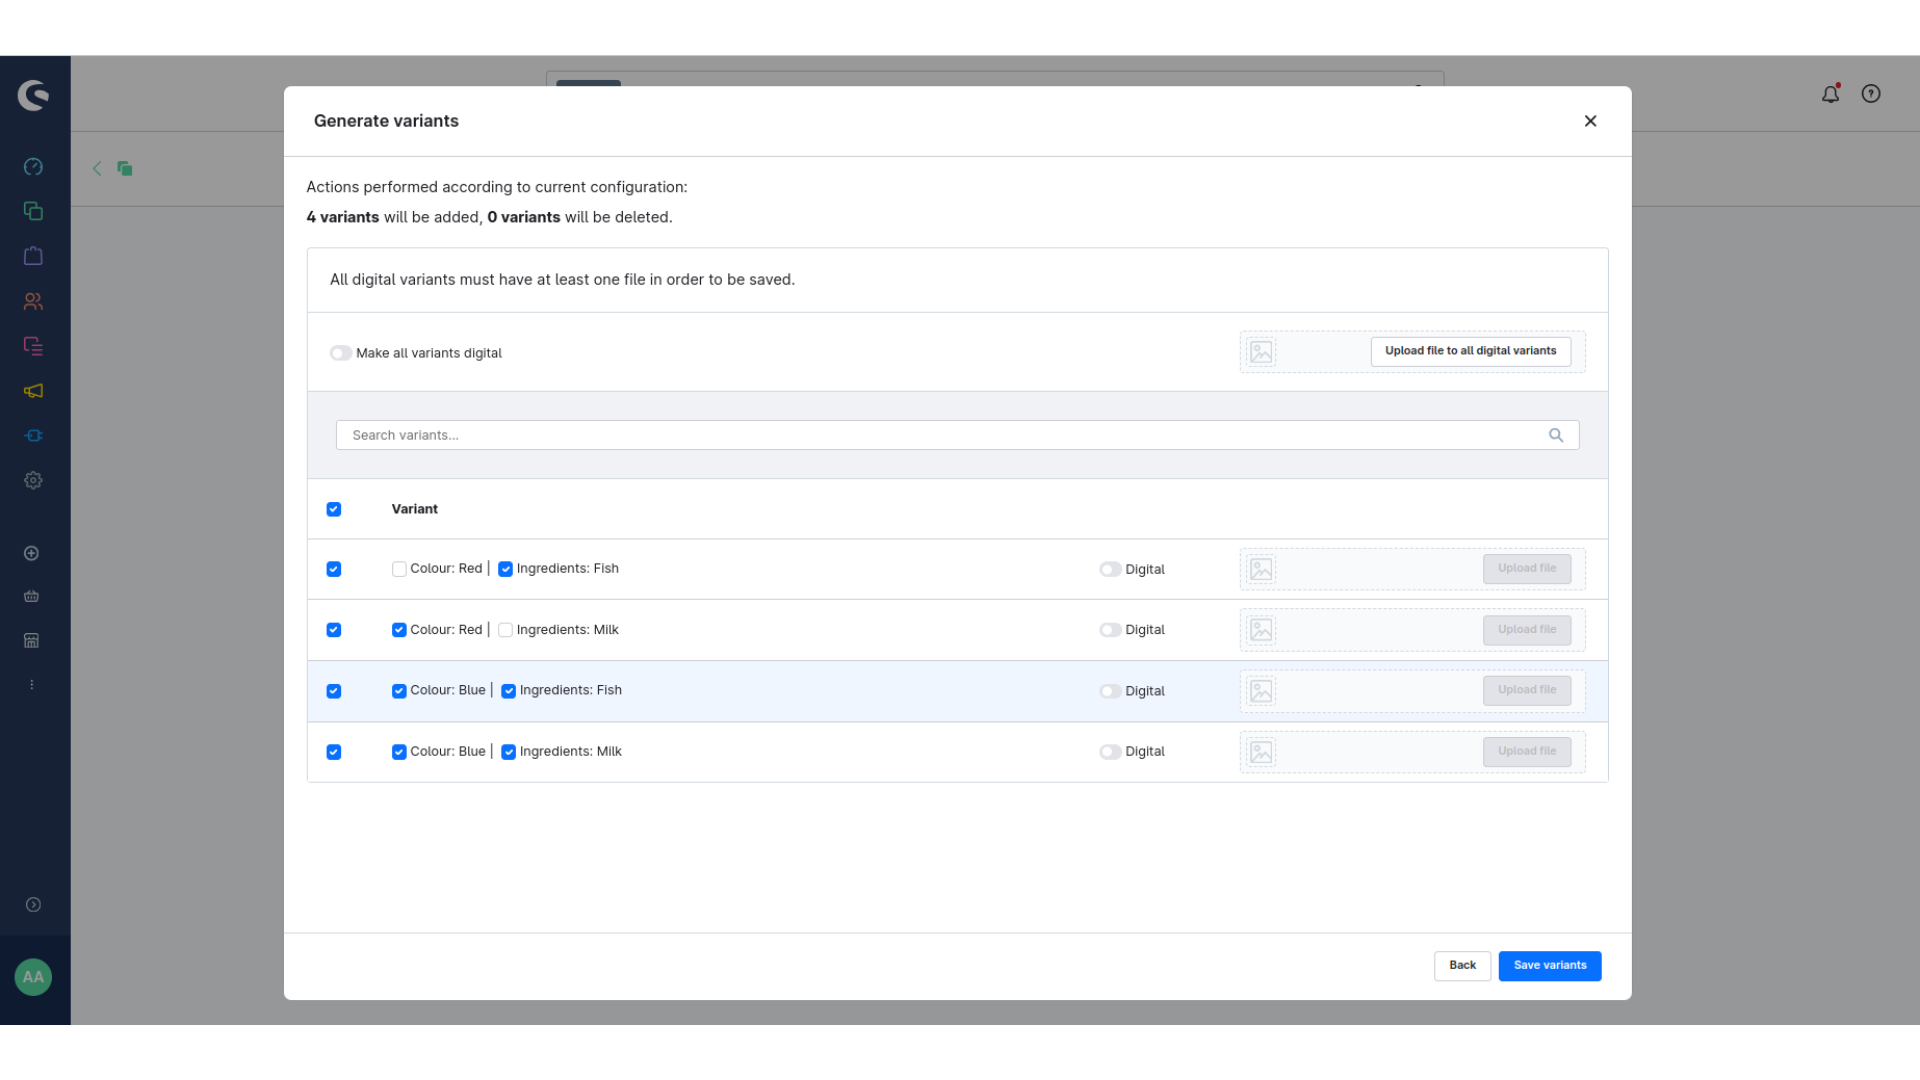Check Colour: Red box in Fish row
The image size is (1920, 1080).
pyautogui.click(x=399, y=569)
